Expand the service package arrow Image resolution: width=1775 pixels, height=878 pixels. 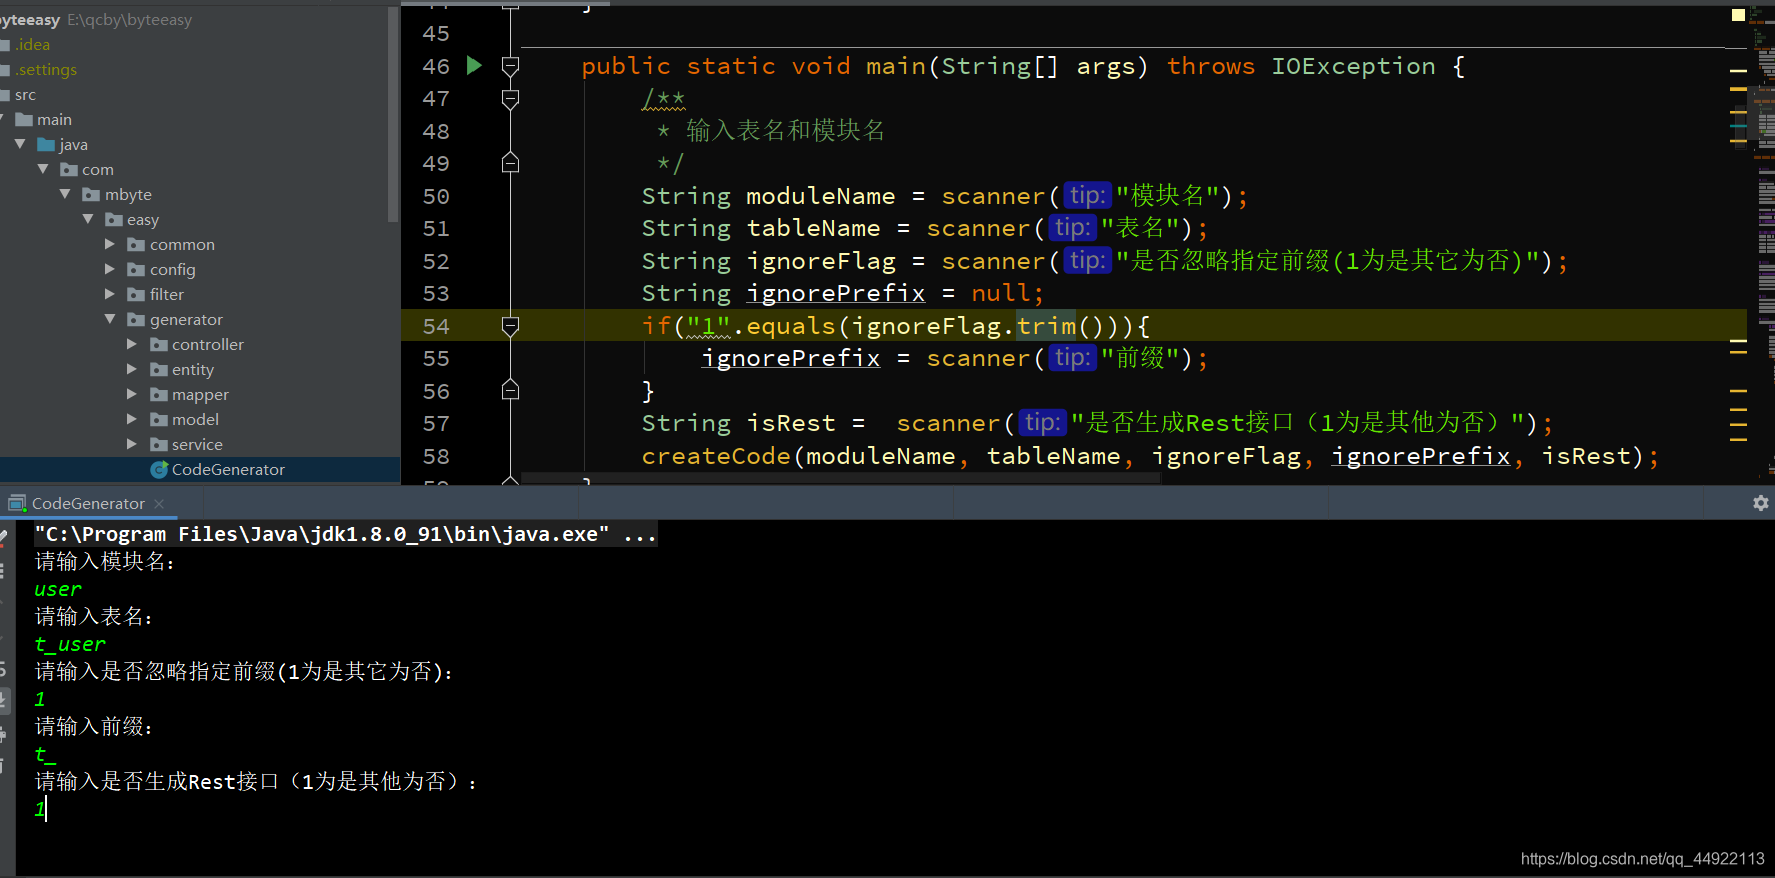(132, 444)
